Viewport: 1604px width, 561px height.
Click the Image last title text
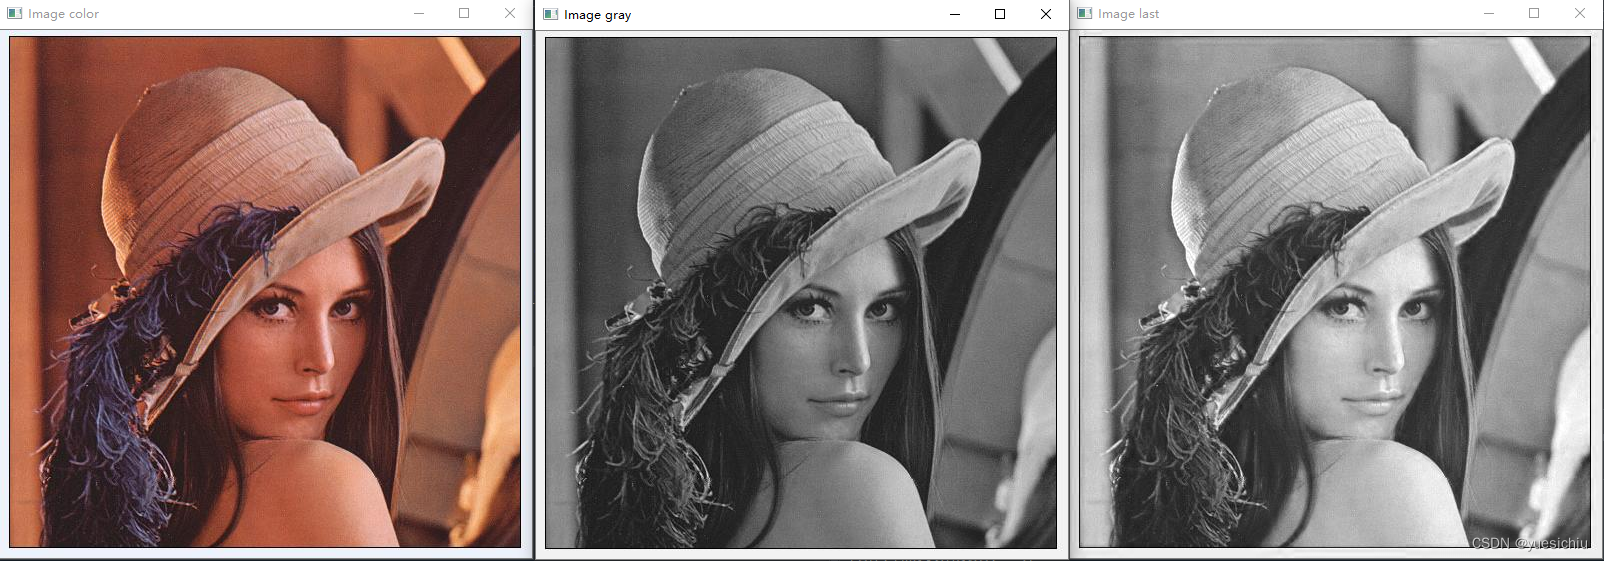[x=1128, y=14]
